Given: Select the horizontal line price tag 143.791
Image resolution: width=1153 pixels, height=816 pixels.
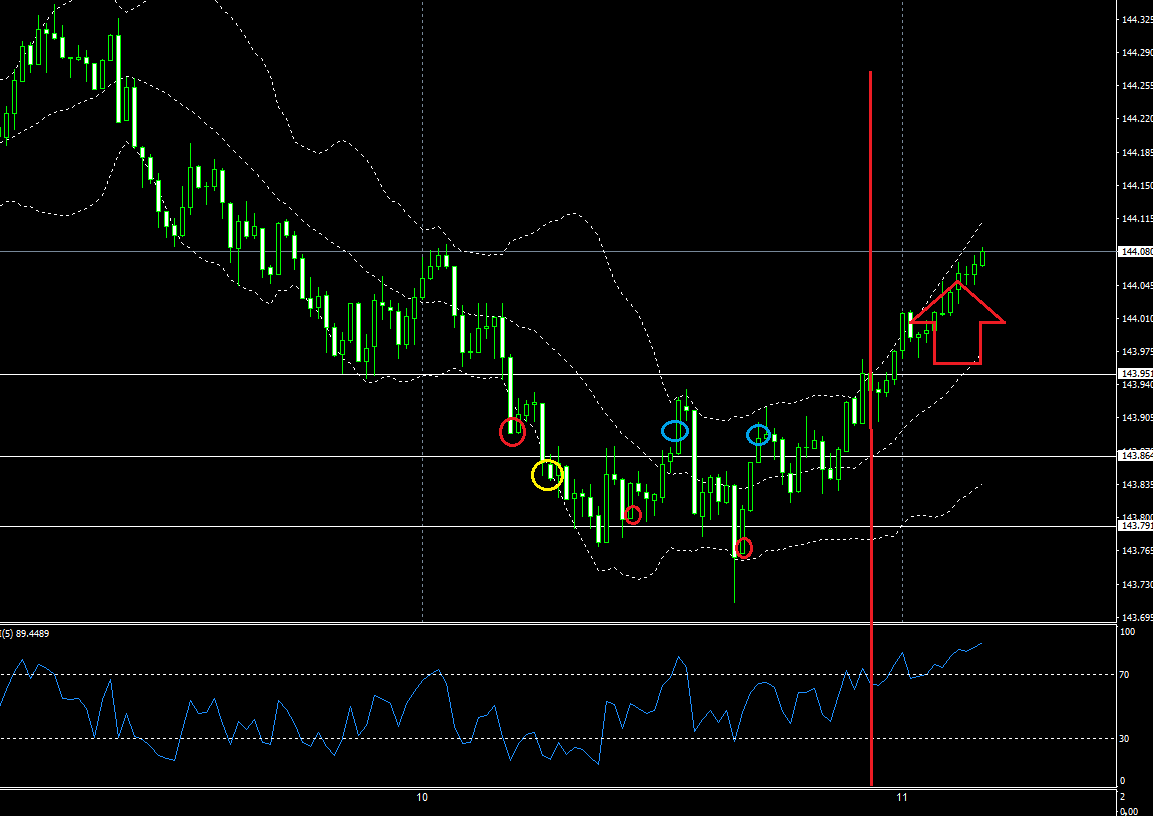Looking at the screenshot, I should 1135,526.
